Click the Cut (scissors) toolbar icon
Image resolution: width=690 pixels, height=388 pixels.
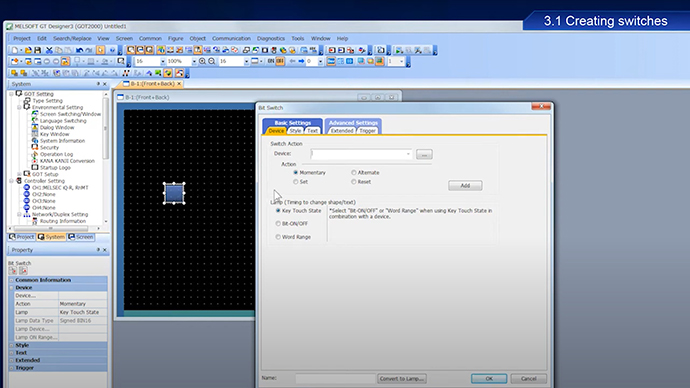(49, 50)
